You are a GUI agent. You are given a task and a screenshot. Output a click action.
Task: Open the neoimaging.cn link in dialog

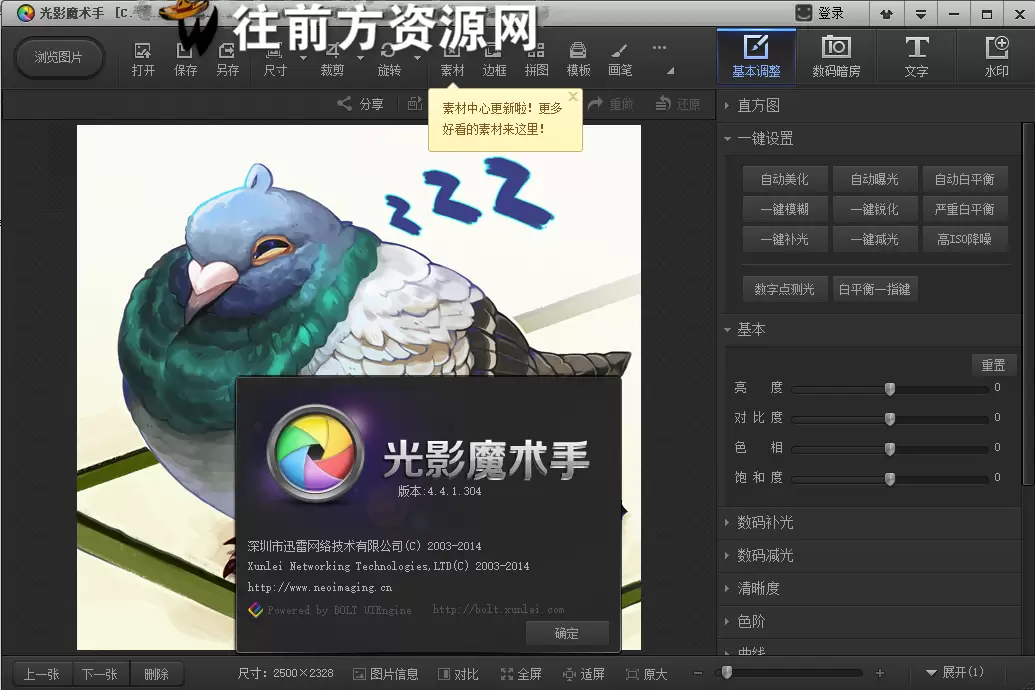click(319, 587)
